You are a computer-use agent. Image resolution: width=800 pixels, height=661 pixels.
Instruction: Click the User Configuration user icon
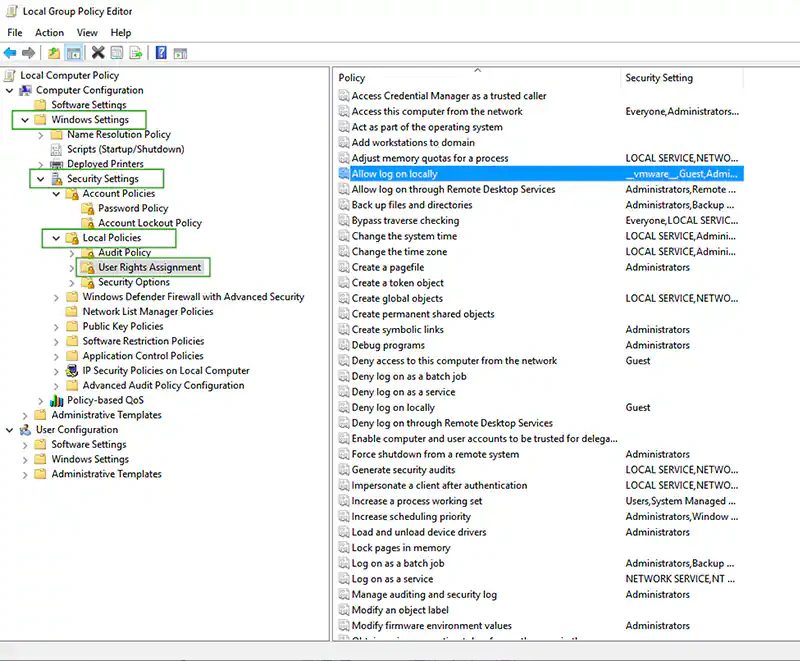[x=26, y=430]
